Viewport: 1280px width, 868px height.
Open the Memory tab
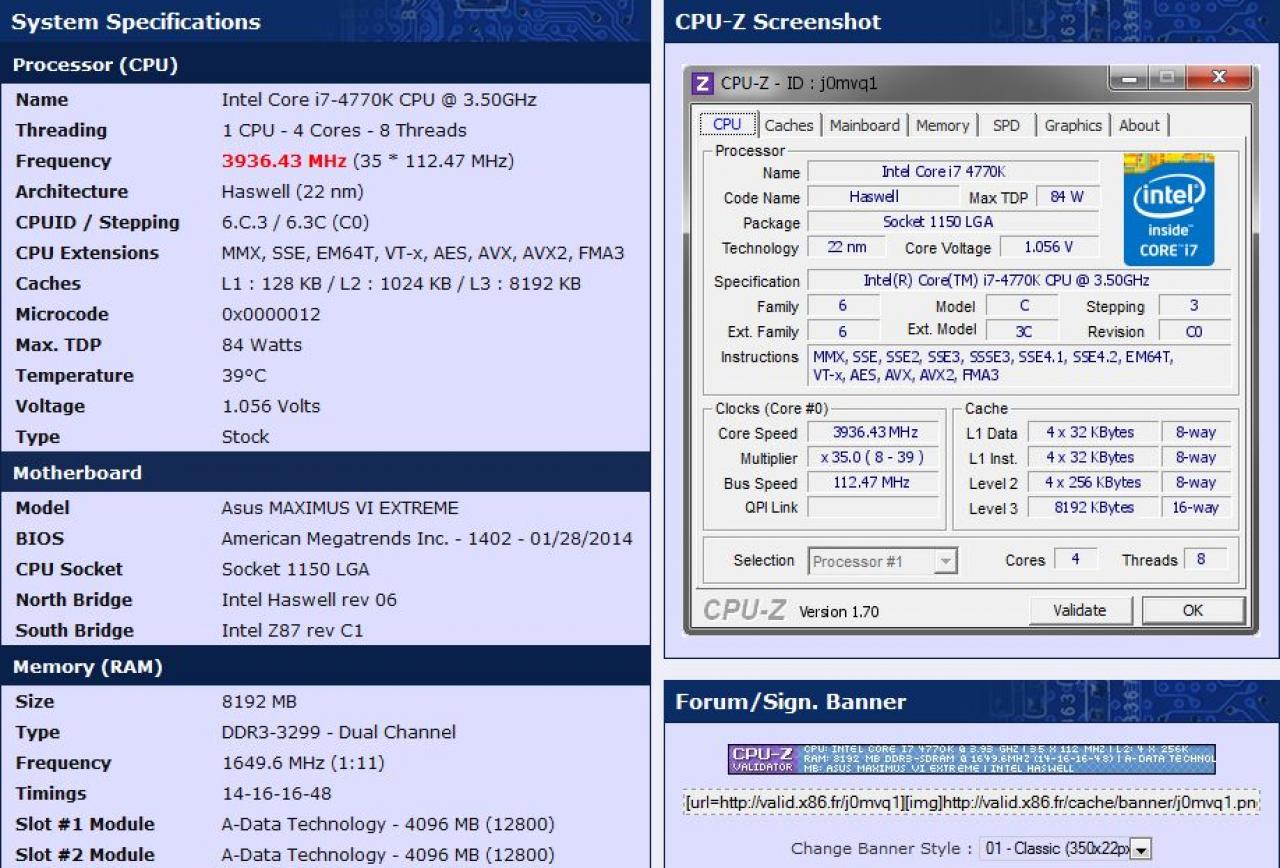(x=943, y=126)
